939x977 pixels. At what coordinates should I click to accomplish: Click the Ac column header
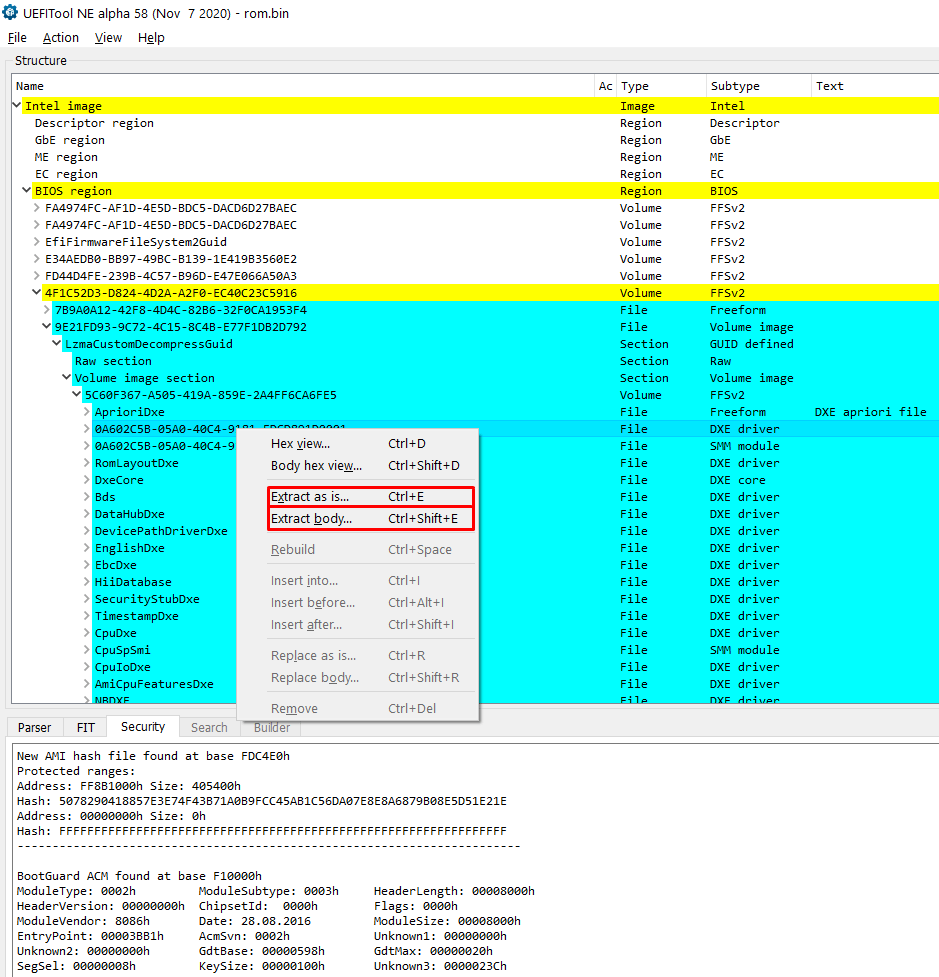pyautogui.click(x=606, y=86)
